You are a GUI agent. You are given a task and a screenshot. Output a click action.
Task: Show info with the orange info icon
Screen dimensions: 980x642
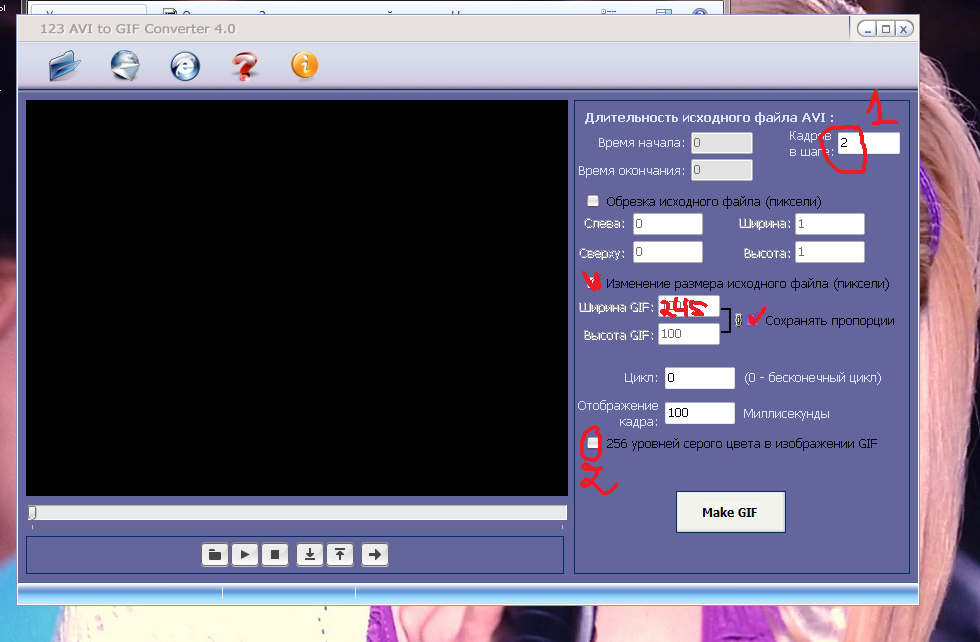pyautogui.click(x=305, y=66)
